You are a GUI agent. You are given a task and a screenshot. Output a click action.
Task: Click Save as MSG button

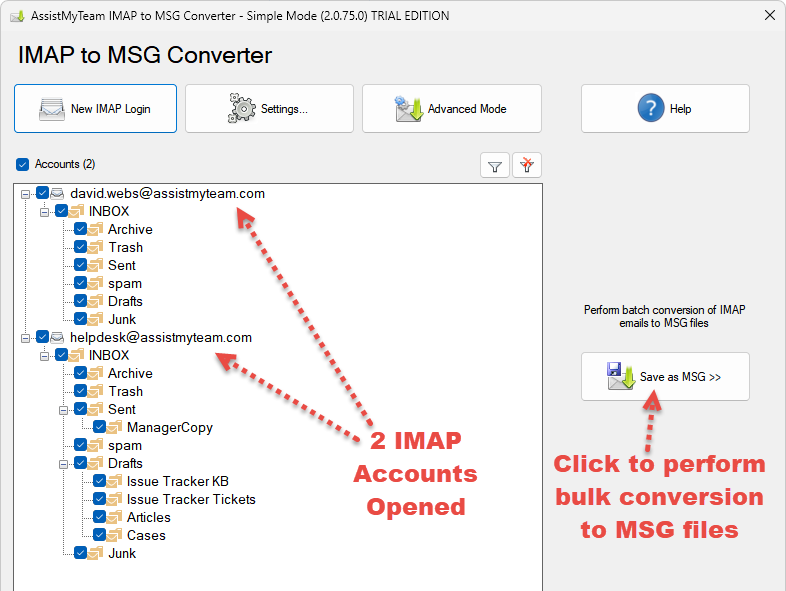[665, 376]
